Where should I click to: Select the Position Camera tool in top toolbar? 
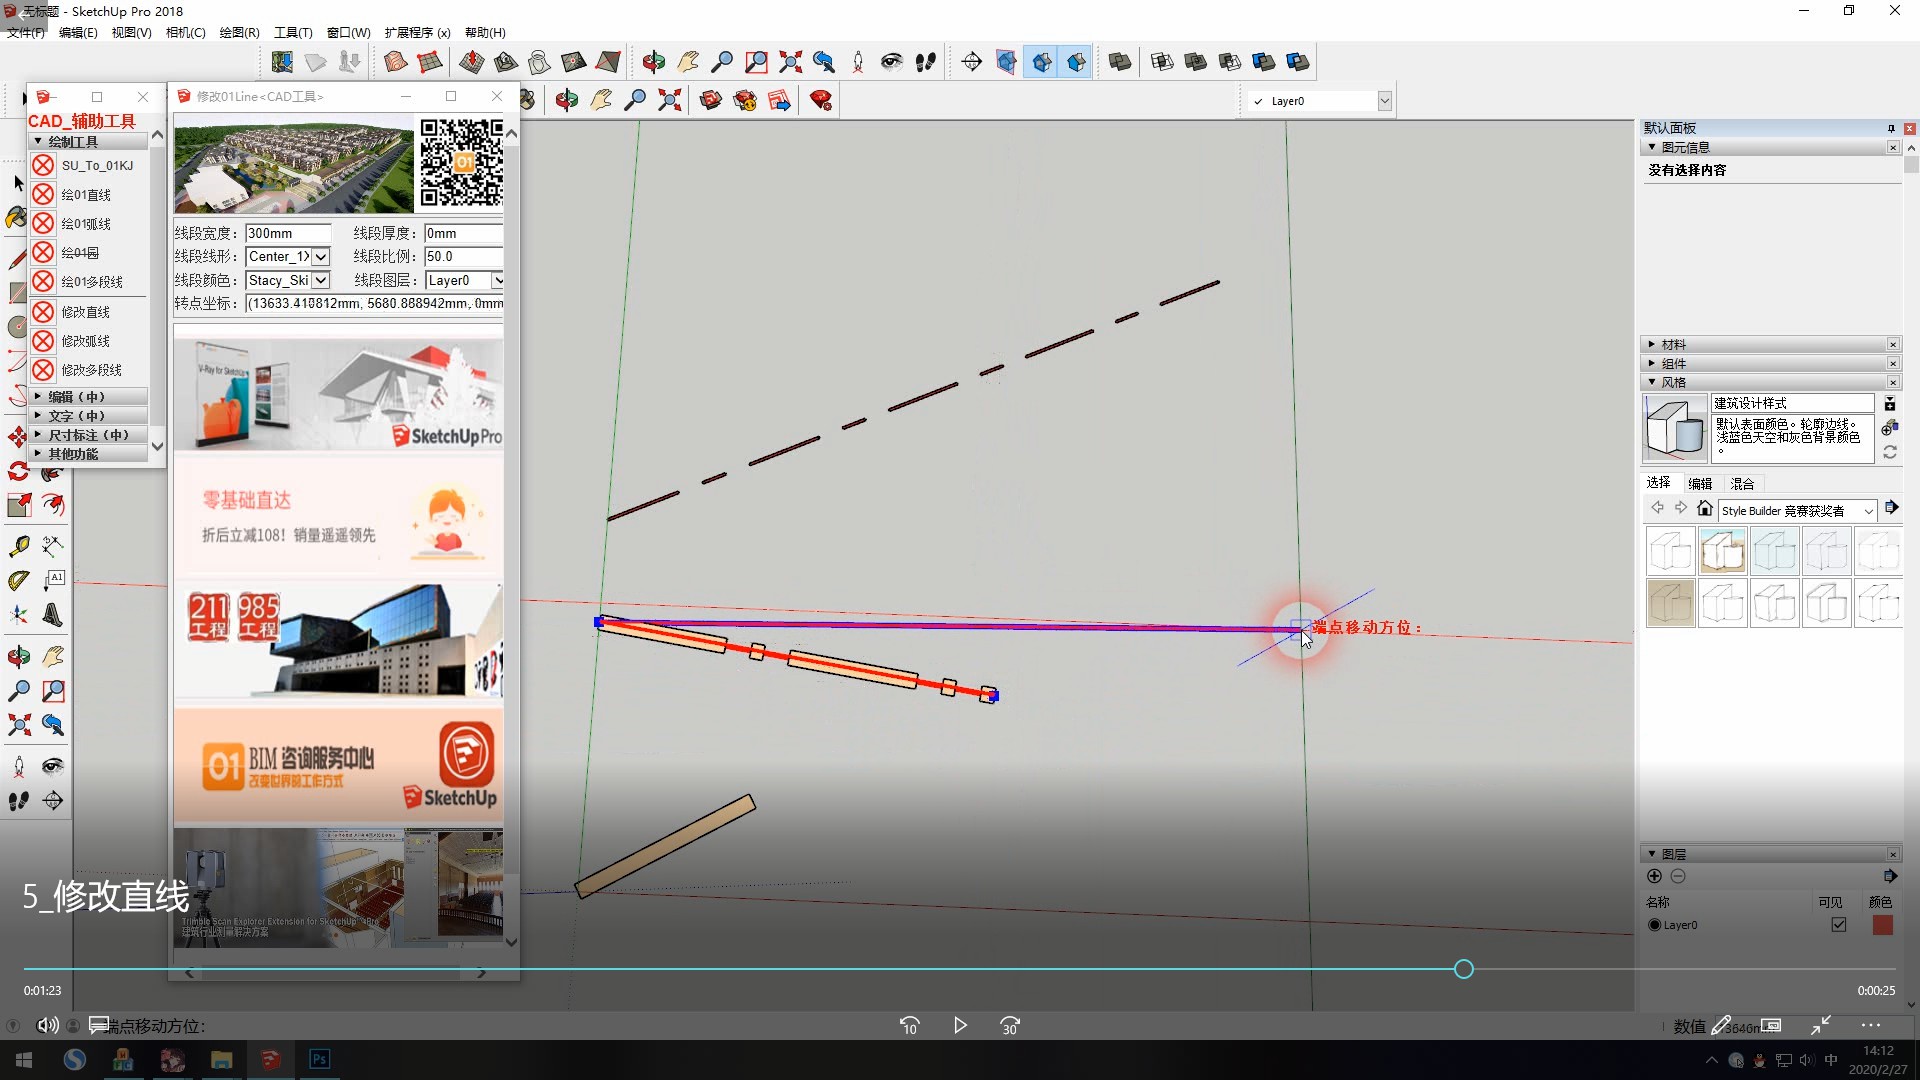[x=858, y=62]
